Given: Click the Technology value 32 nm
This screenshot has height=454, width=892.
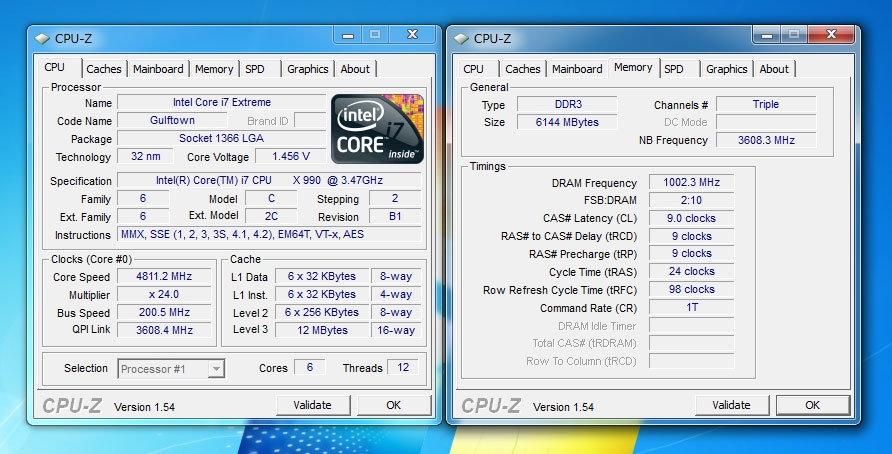Looking at the screenshot, I should coord(146,156).
